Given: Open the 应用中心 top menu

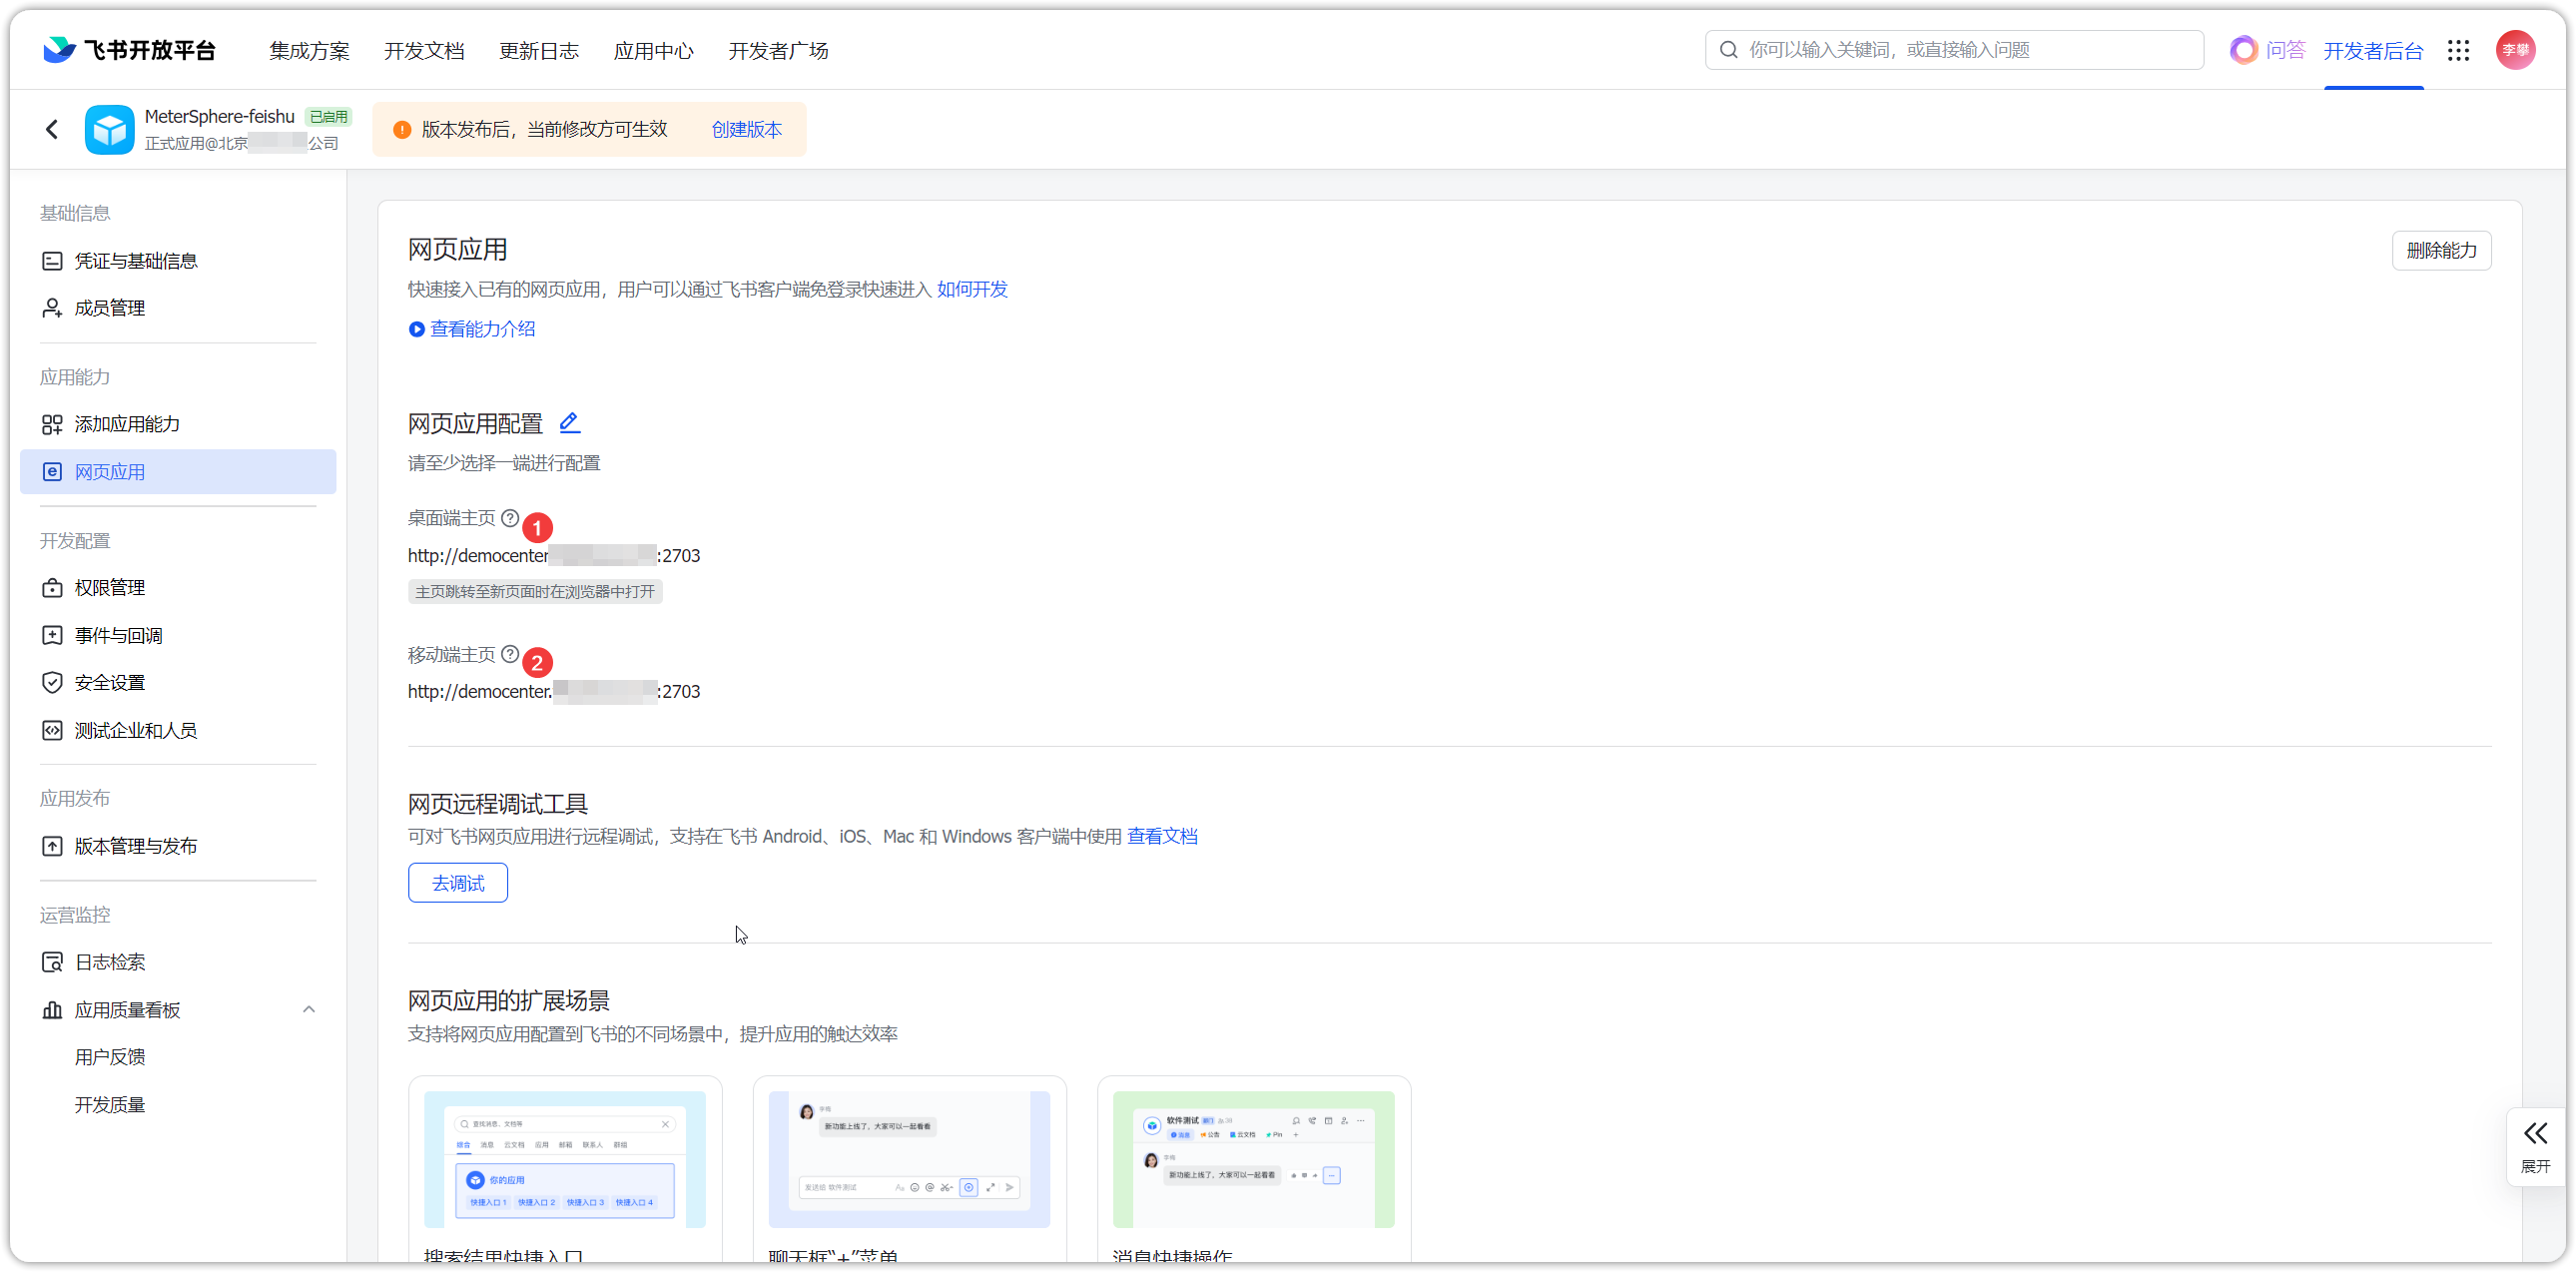Looking at the screenshot, I should [653, 51].
